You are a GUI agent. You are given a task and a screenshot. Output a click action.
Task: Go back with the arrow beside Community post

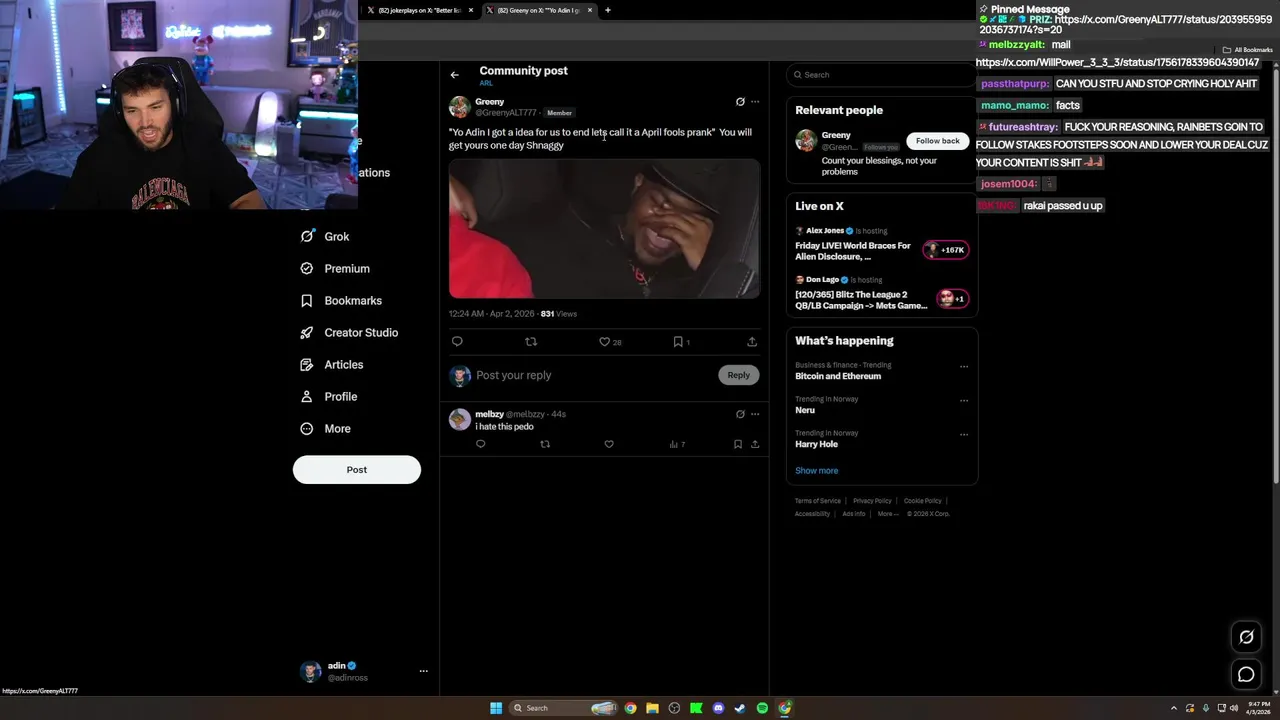pos(454,75)
